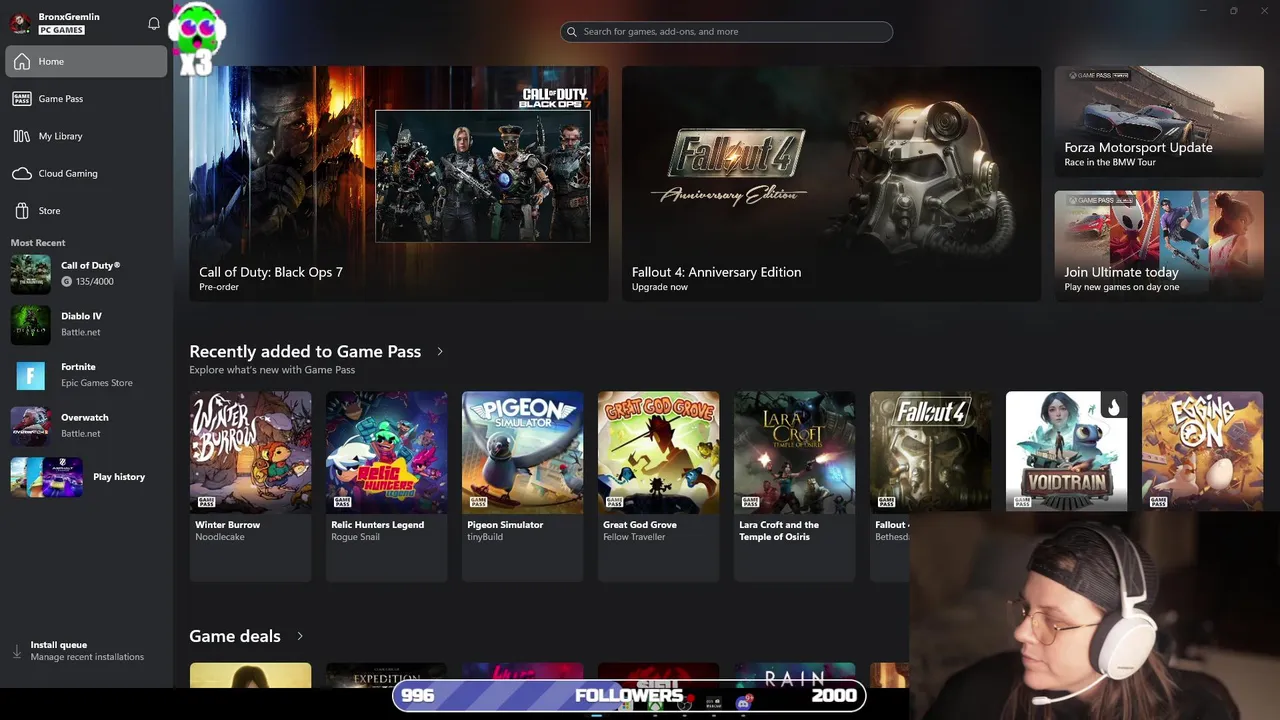This screenshot has width=1280, height=720.
Task: Open the Fallout 4: Anniversary Edition banner
Action: point(832,184)
